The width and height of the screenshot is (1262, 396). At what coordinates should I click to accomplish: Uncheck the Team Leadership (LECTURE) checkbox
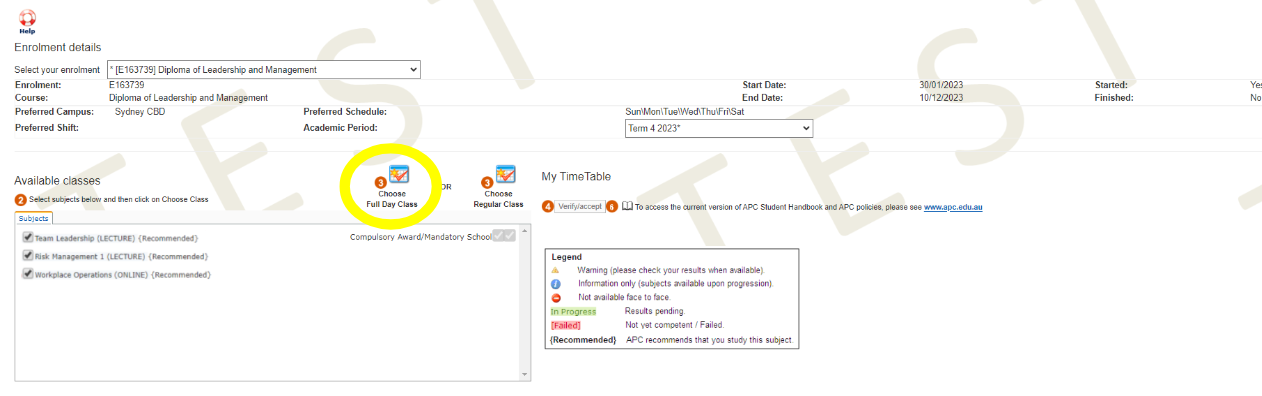[x=28, y=238]
